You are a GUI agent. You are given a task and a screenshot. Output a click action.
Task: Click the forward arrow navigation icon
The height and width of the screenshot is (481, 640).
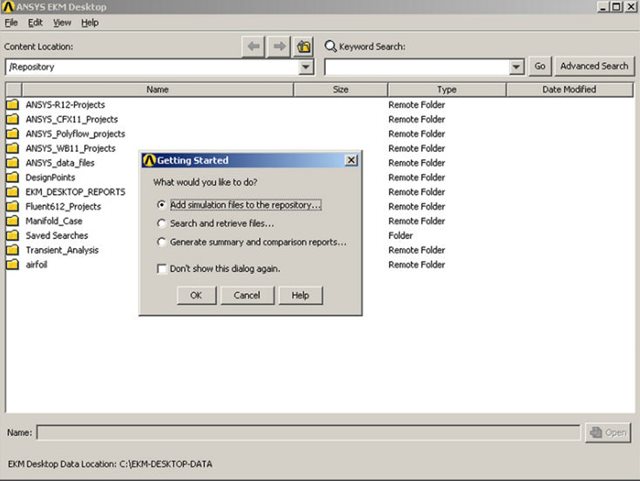pos(279,47)
